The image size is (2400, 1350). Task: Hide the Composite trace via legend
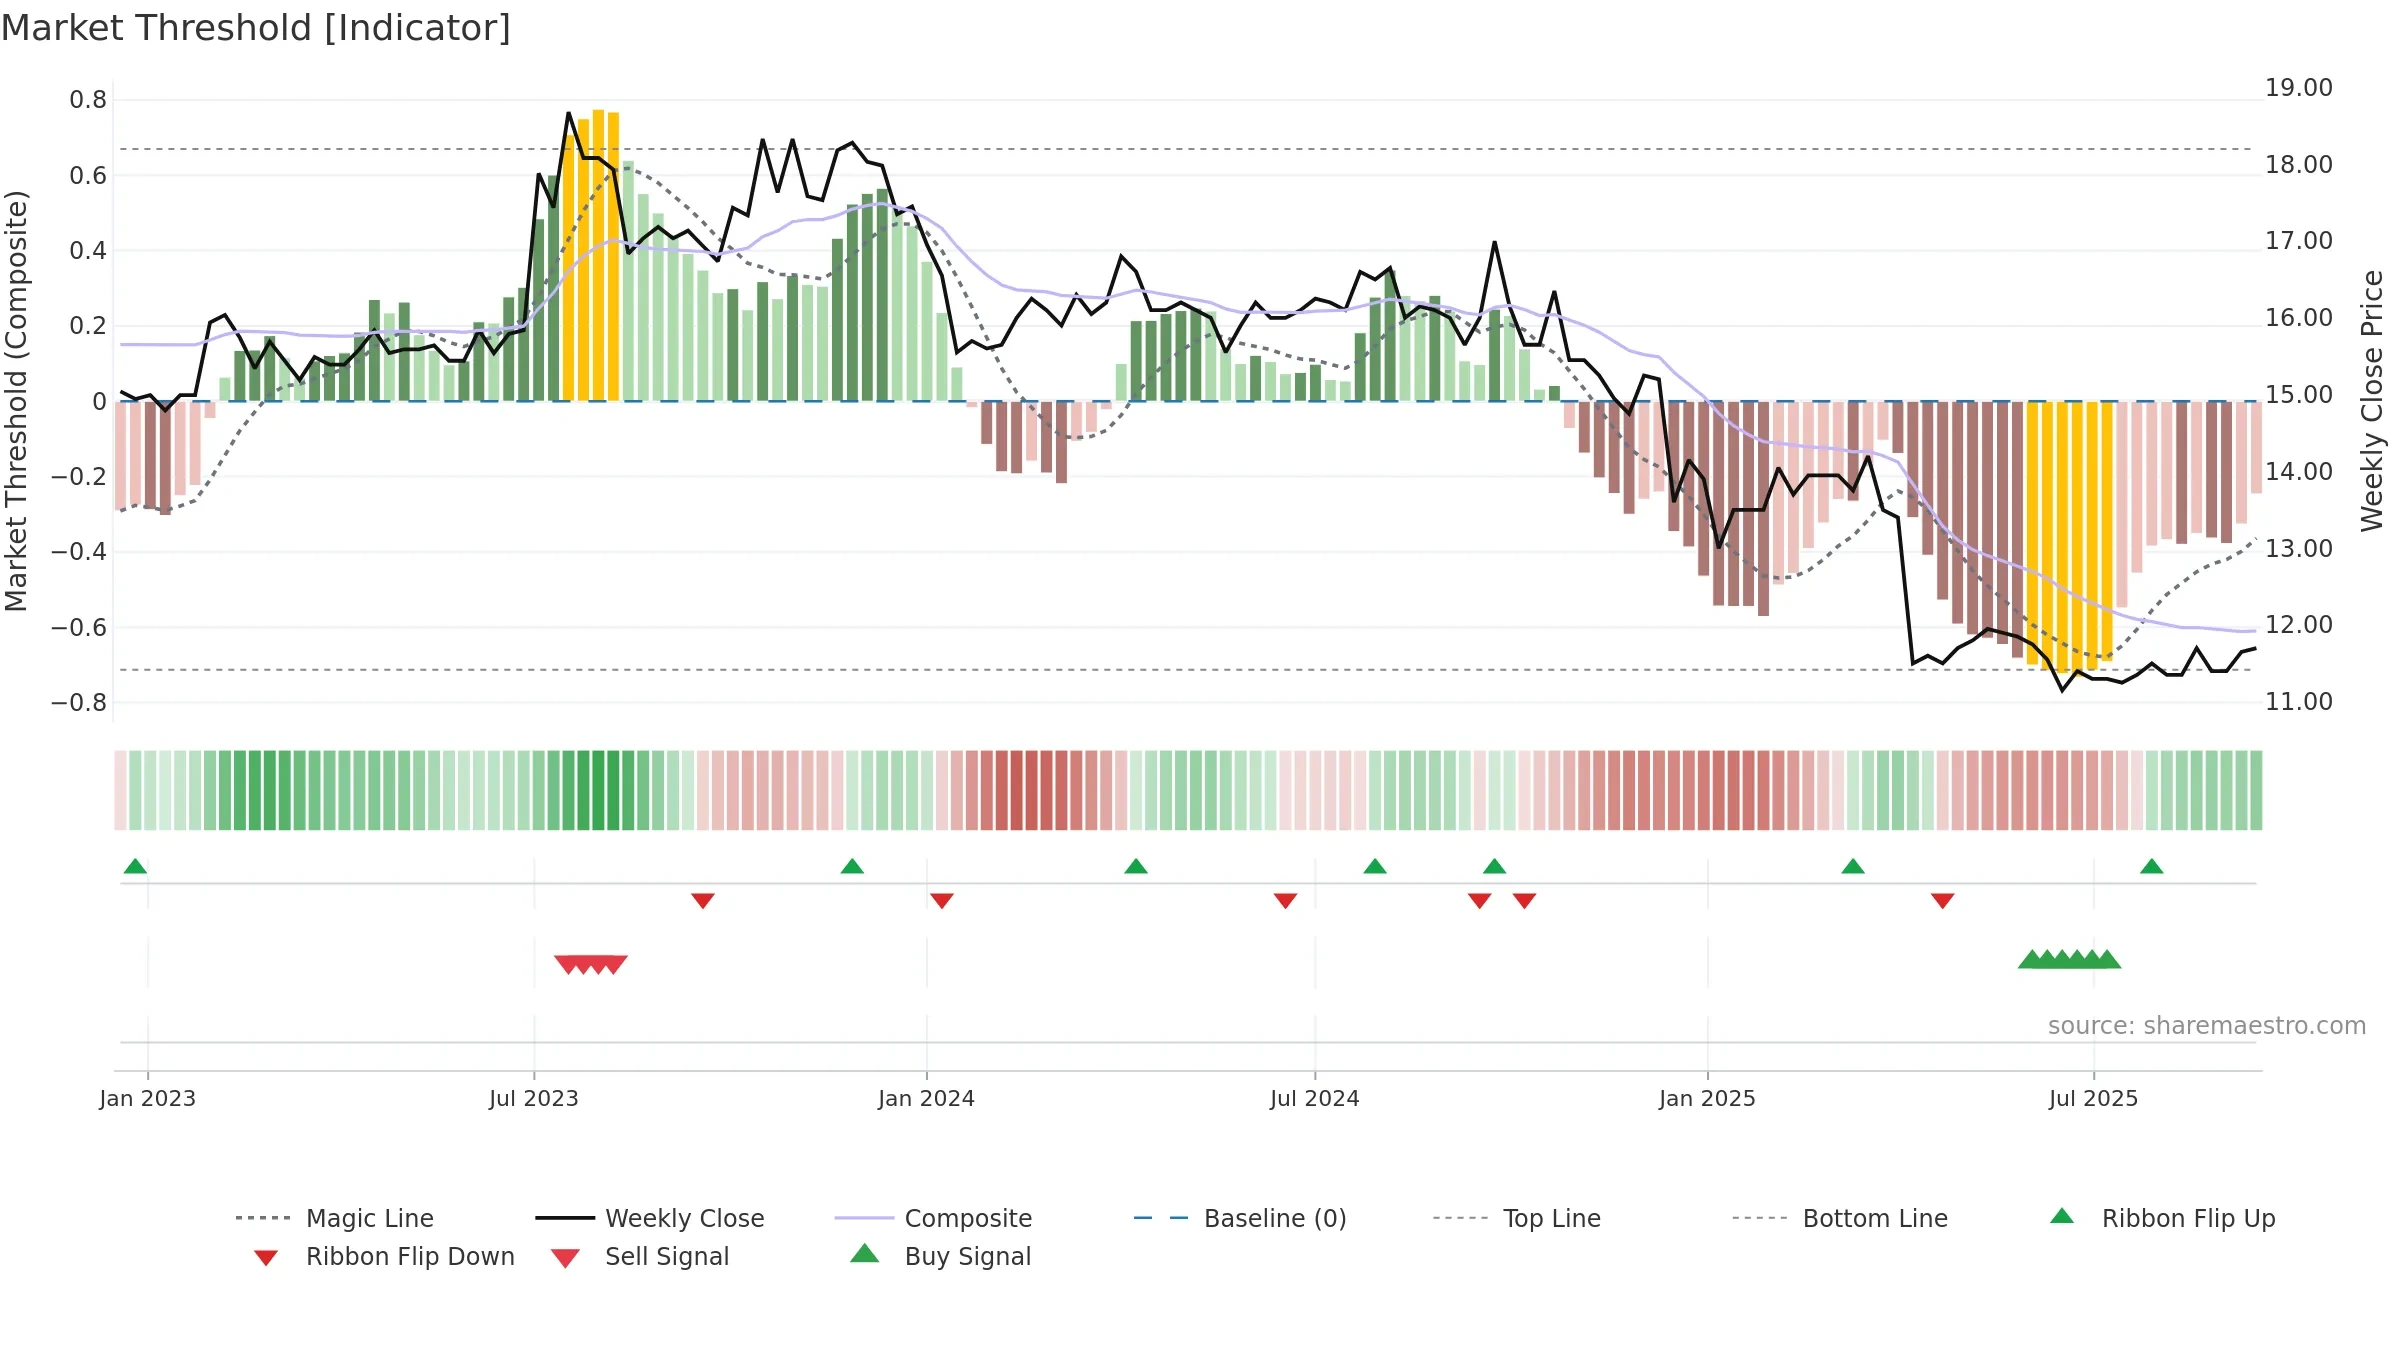[x=933, y=1218]
